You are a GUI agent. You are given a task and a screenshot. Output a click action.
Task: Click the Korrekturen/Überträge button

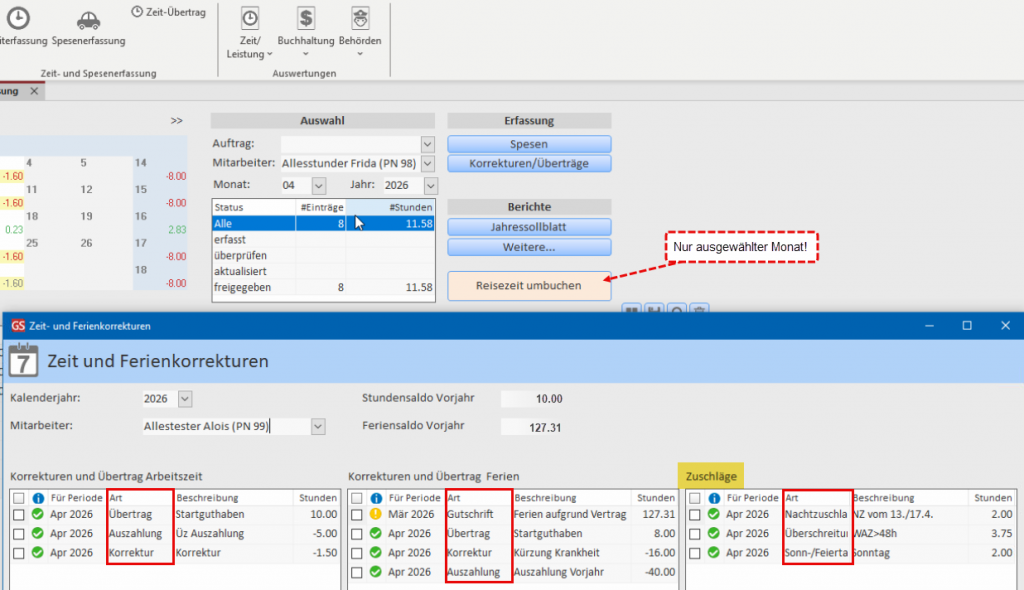pos(528,163)
